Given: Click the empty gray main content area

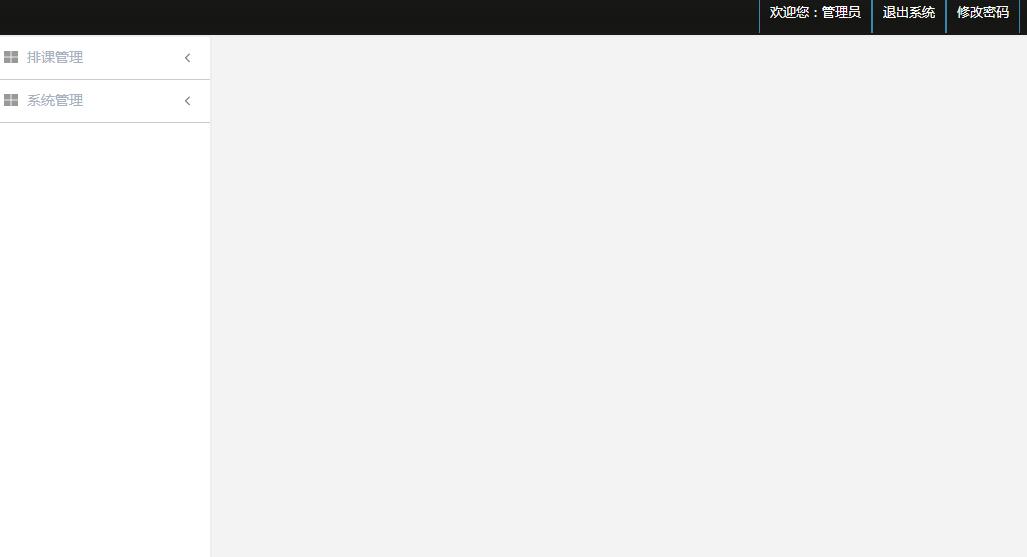Looking at the screenshot, I should [618, 295].
